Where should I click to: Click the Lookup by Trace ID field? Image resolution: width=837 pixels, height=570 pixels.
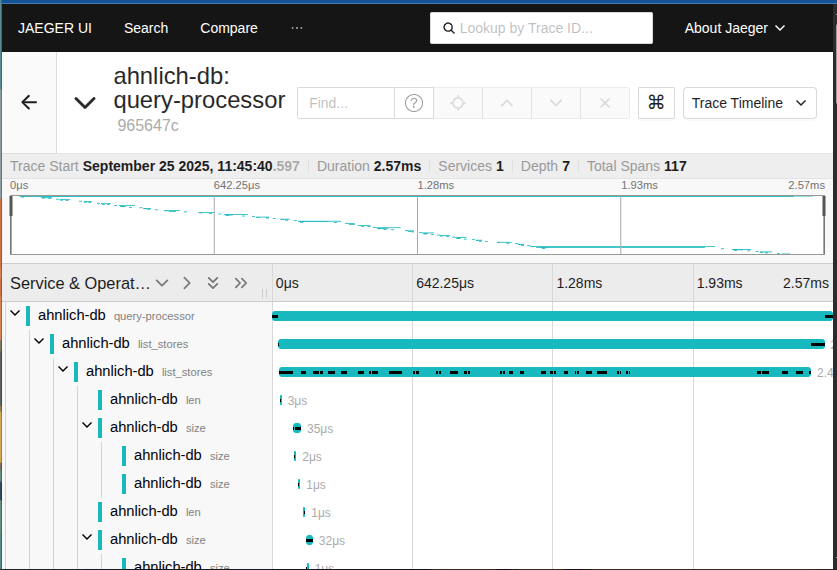tap(541, 28)
